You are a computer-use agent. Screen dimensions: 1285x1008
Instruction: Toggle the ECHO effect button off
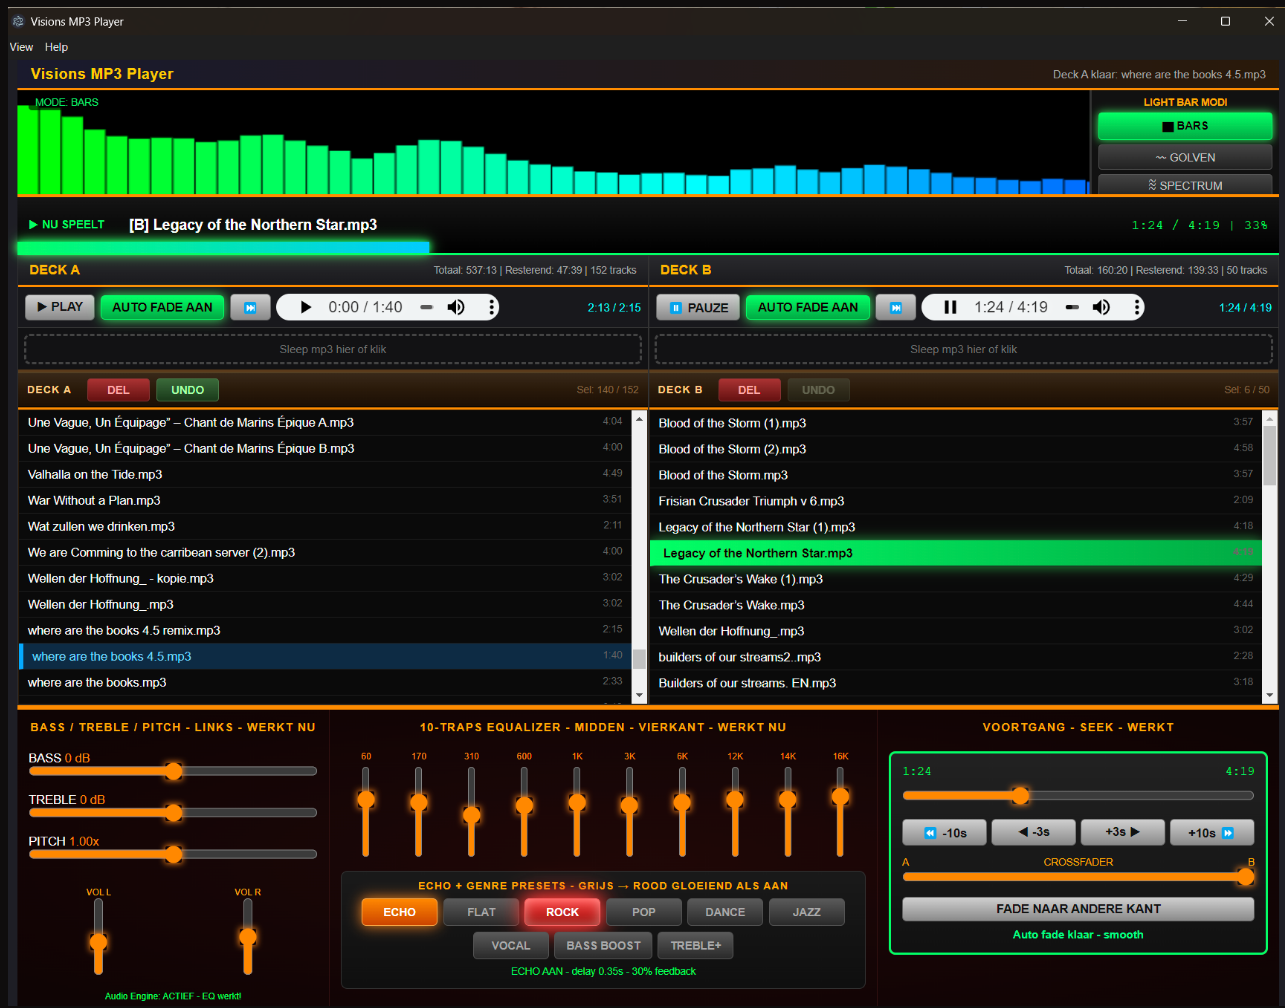coord(399,912)
